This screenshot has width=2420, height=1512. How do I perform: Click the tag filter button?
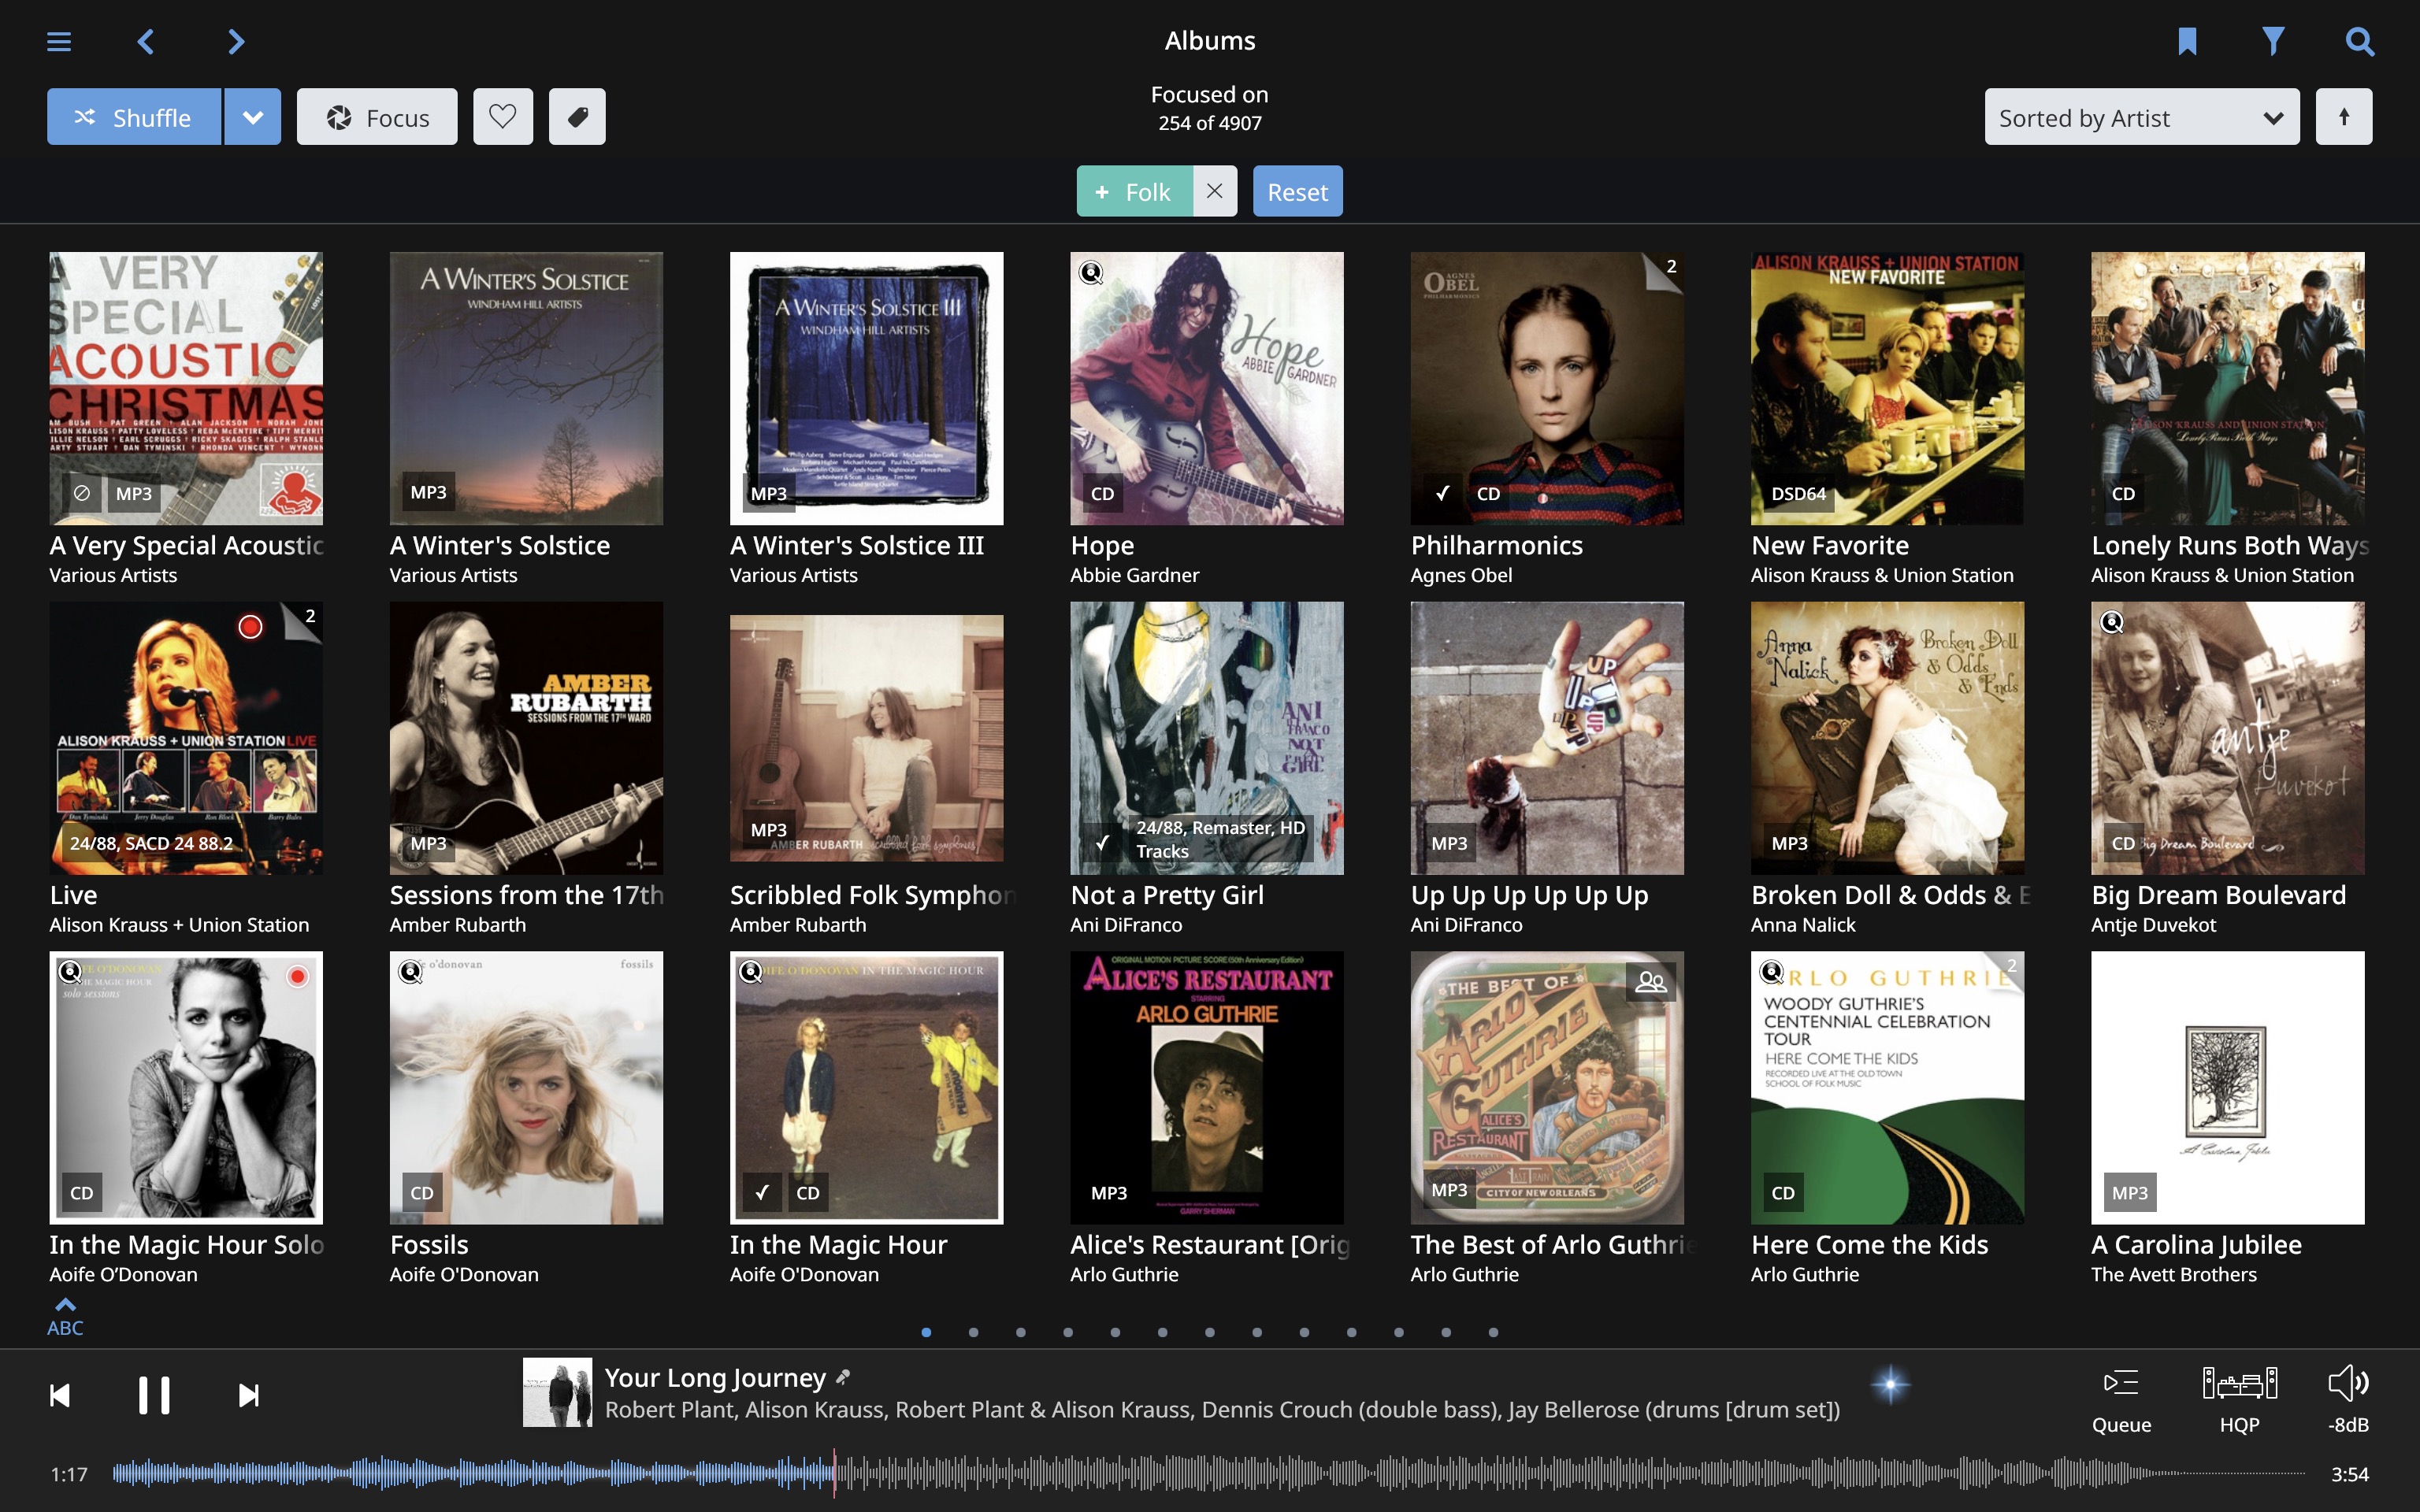[577, 117]
